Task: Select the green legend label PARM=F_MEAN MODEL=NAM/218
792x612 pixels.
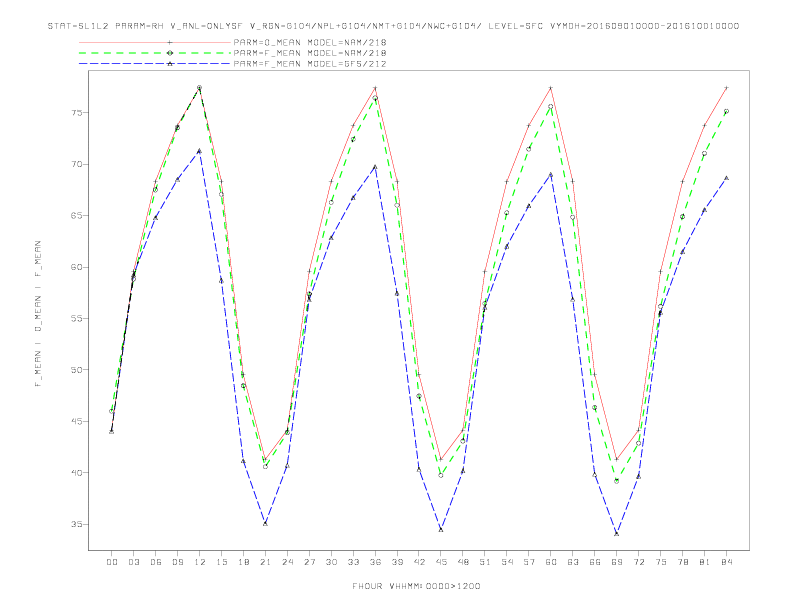Action: (x=310, y=53)
